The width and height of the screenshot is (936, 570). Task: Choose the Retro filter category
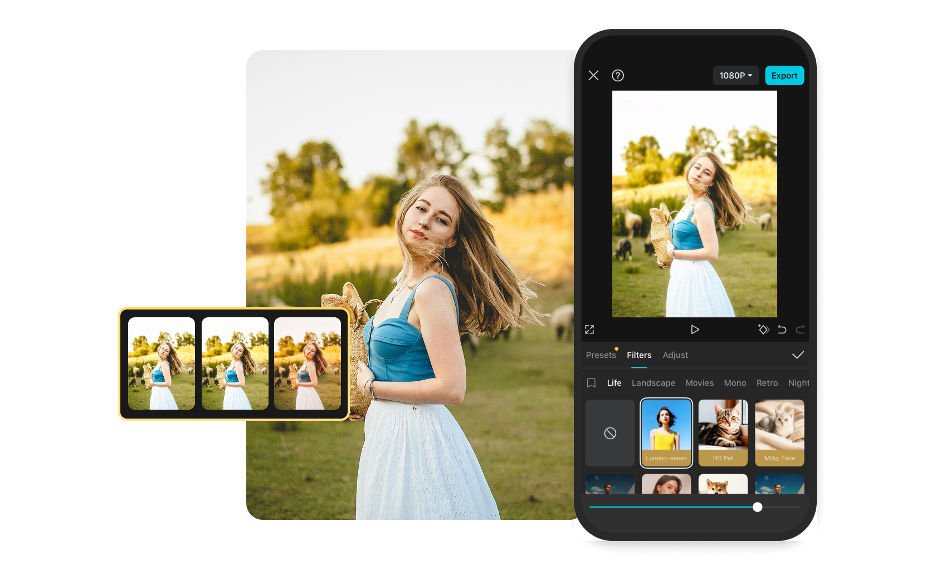pyautogui.click(x=767, y=383)
